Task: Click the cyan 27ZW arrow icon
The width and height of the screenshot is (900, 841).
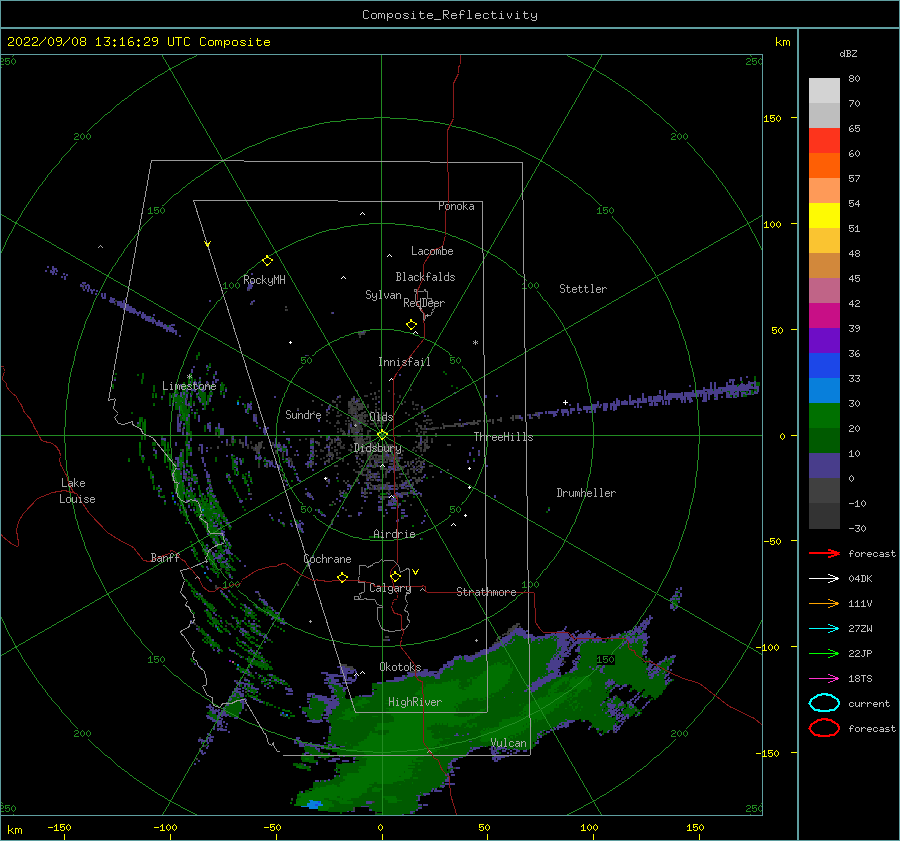Action: (824, 629)
